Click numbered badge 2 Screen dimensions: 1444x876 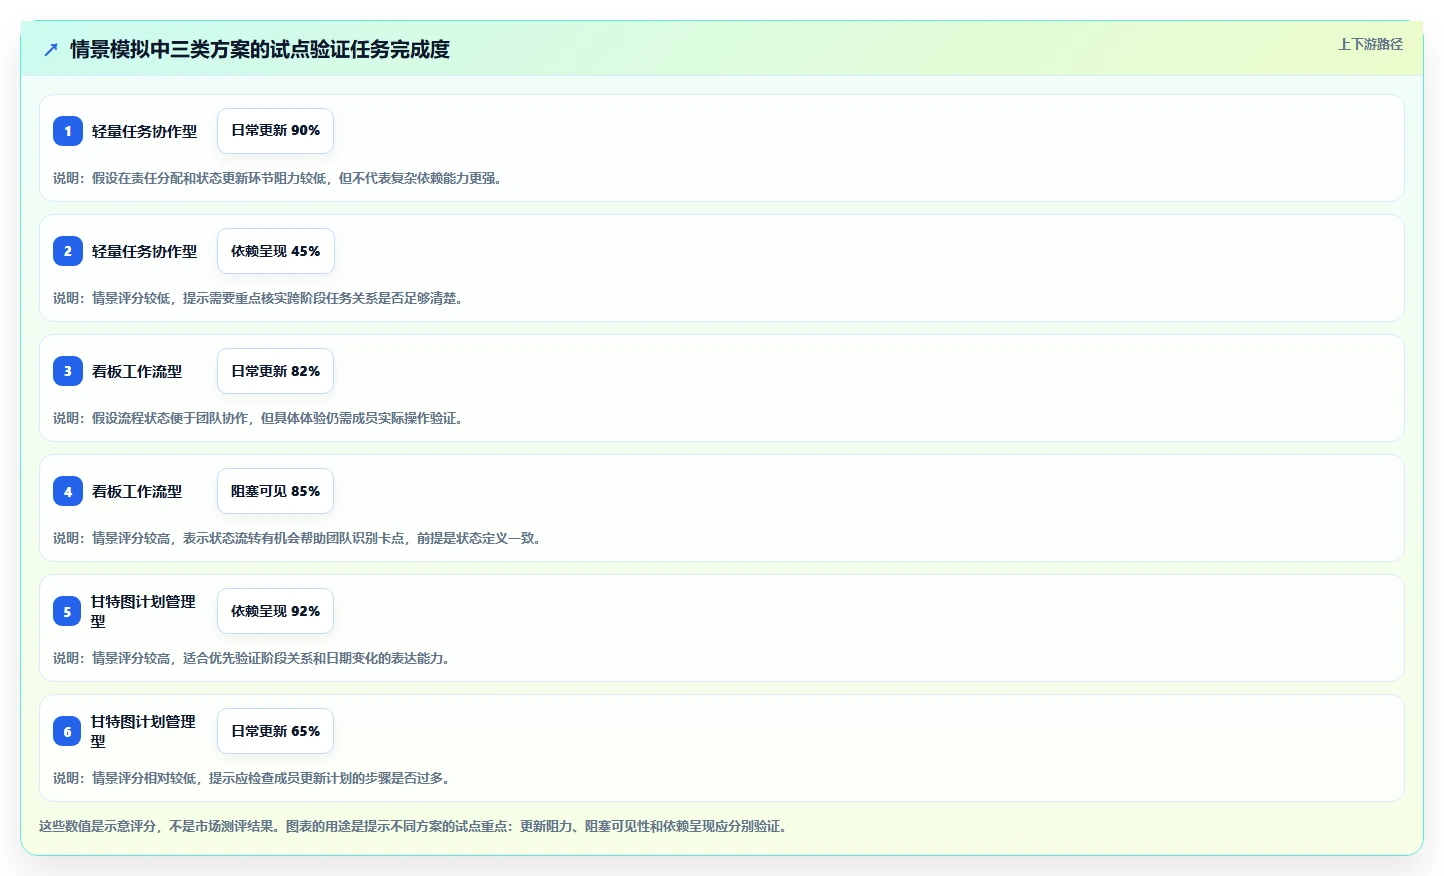(68, 251)
